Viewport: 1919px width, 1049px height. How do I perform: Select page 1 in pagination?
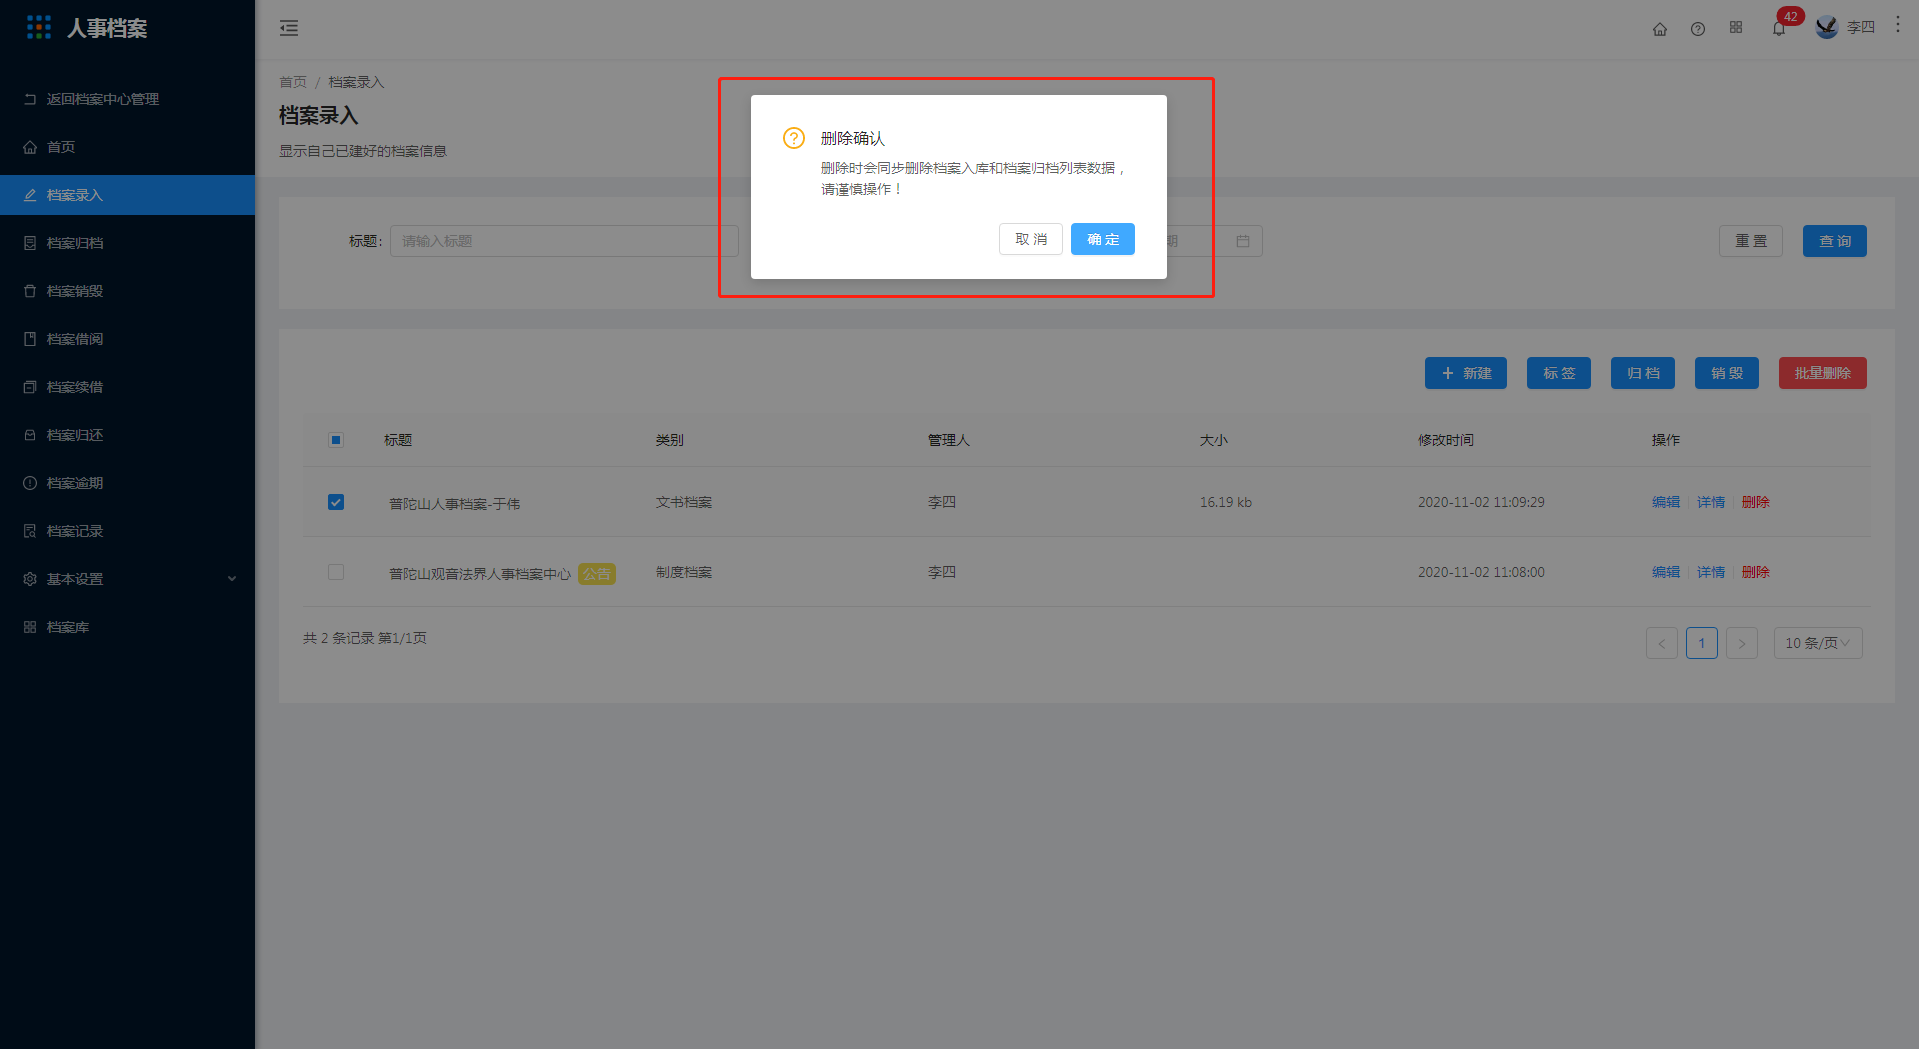coord(1702,643)
